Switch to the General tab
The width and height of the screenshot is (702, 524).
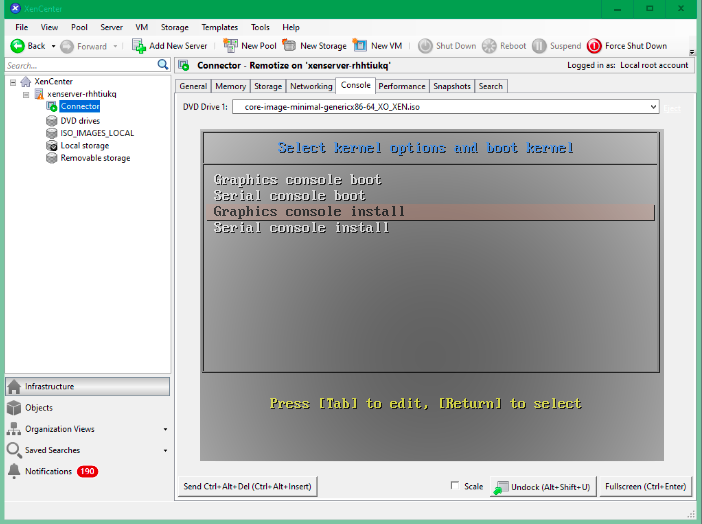click(x=193, y=86)
